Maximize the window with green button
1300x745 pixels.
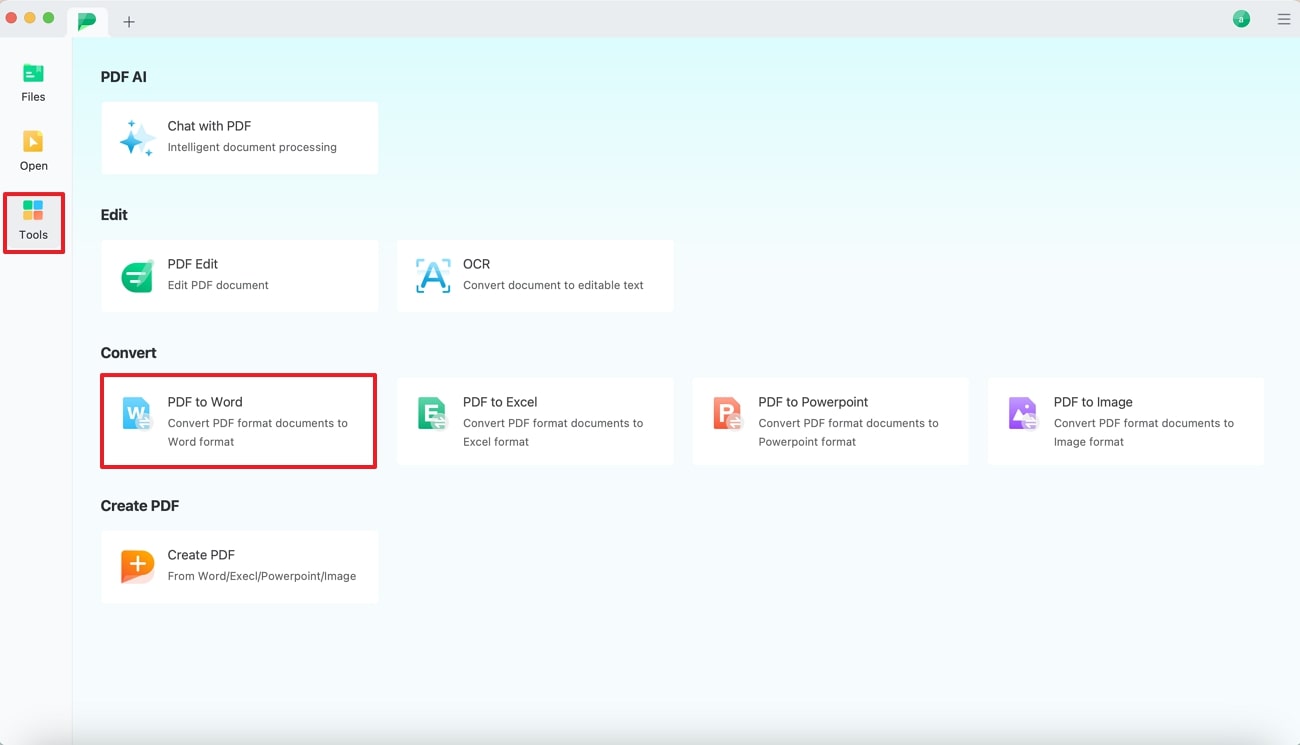pyautogui.click(x=48, y=18)
